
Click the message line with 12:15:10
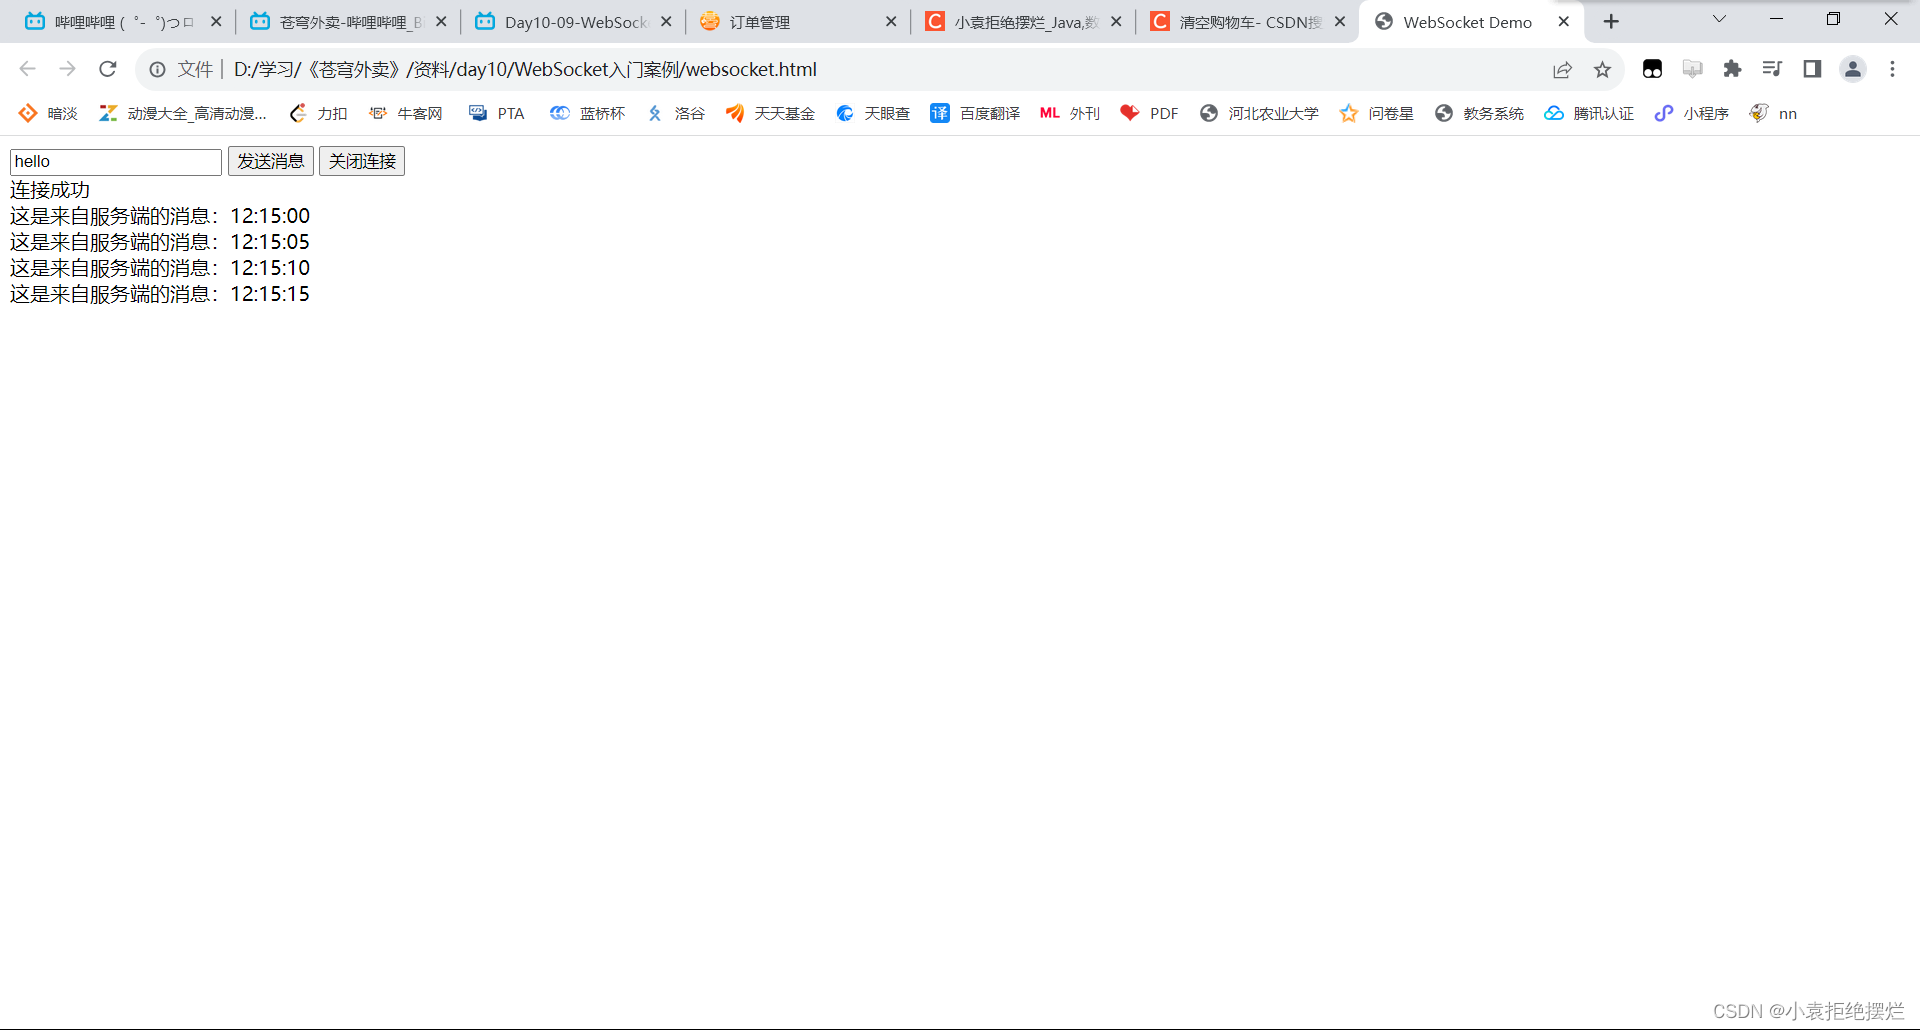click(160, 268)
